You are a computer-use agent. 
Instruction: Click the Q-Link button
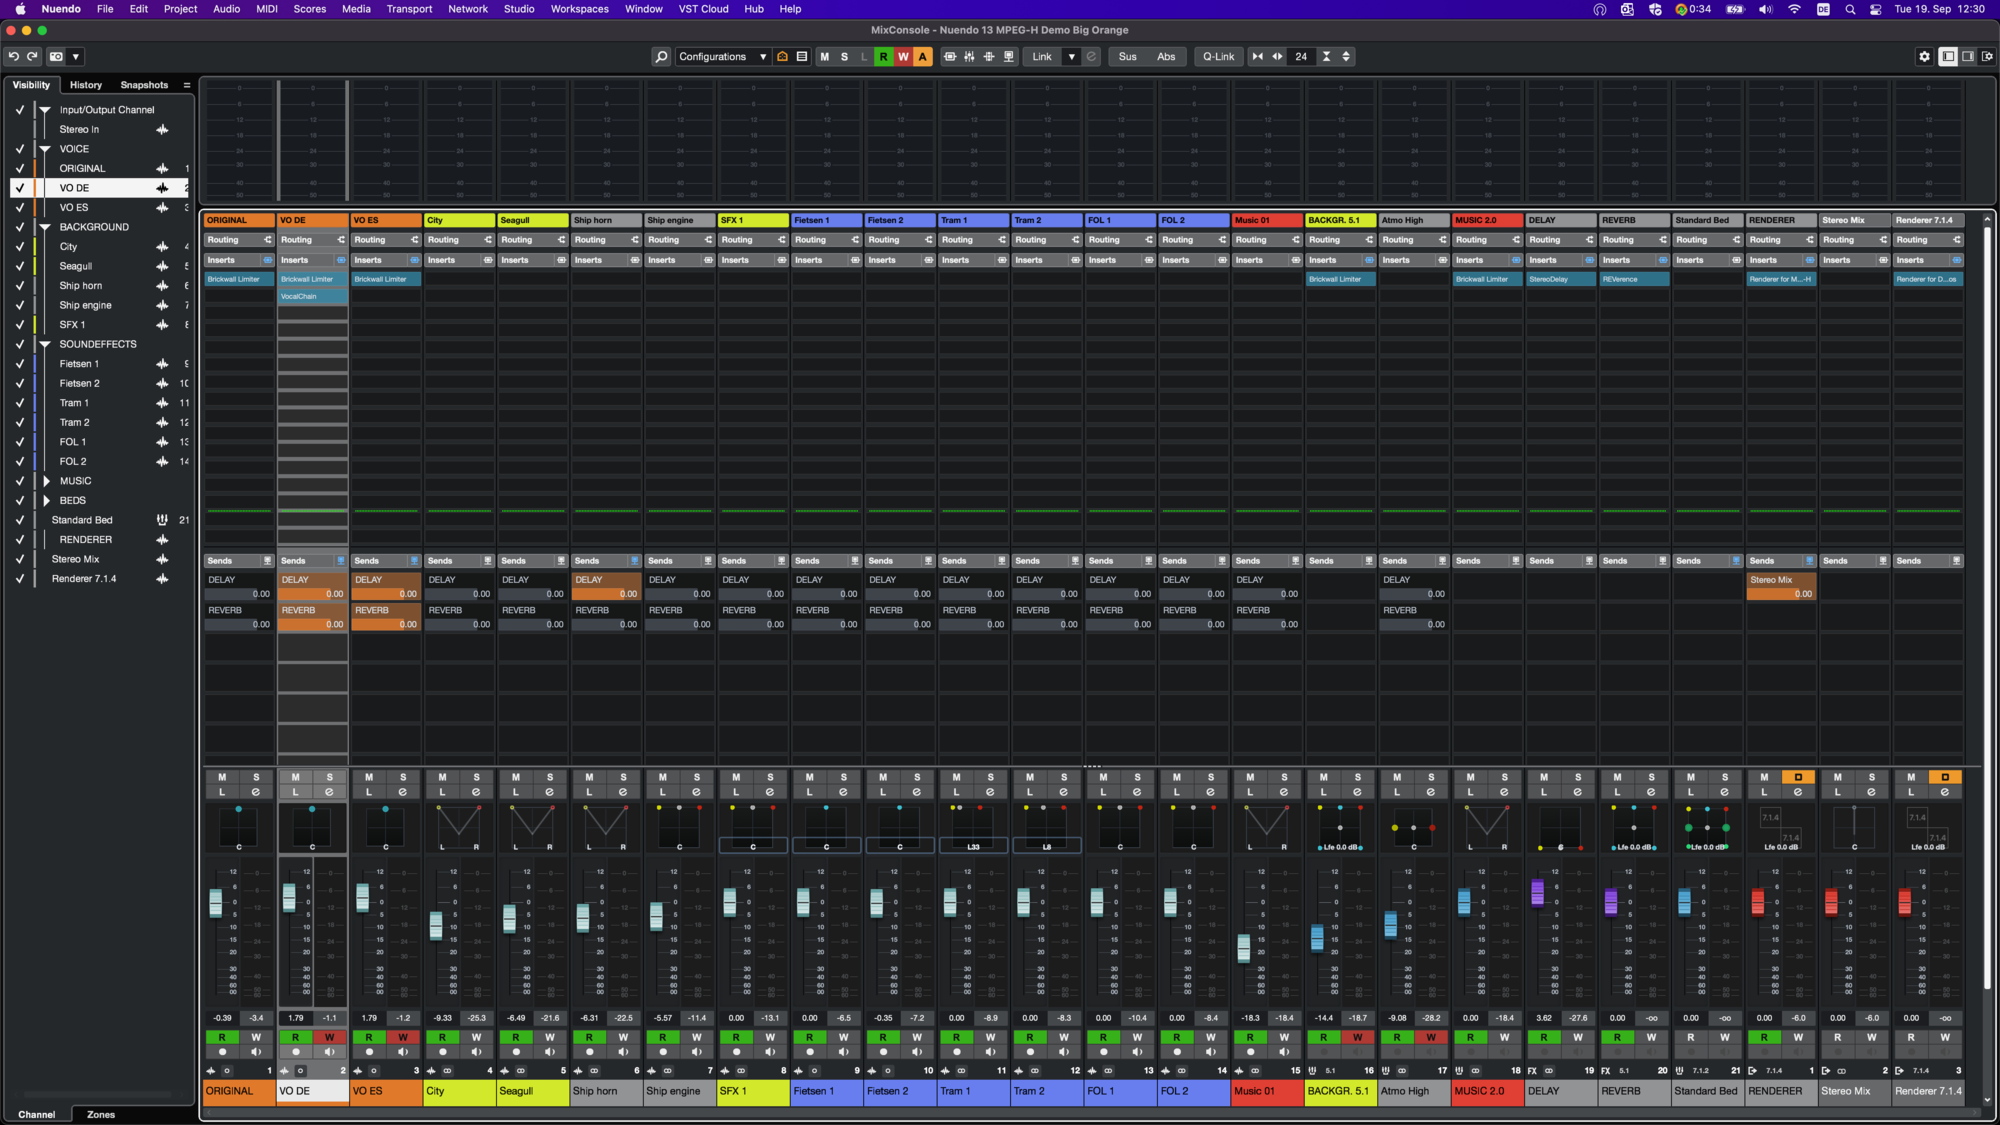point(1218,57)
